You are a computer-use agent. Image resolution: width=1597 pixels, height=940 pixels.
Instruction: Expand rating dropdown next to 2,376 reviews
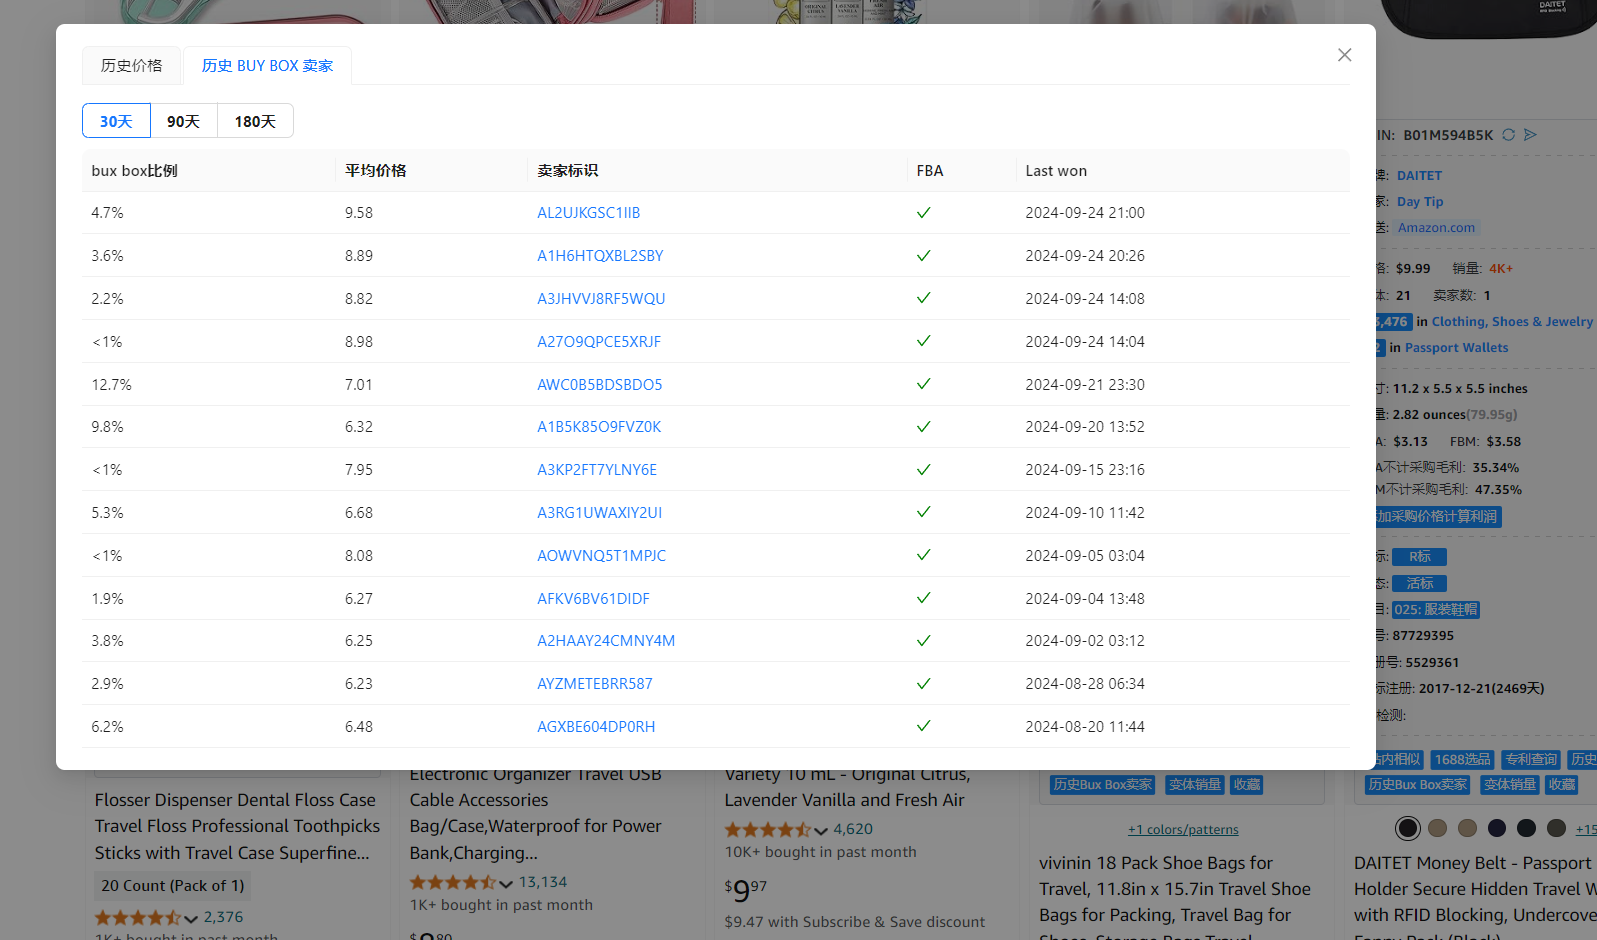(191, 918)
